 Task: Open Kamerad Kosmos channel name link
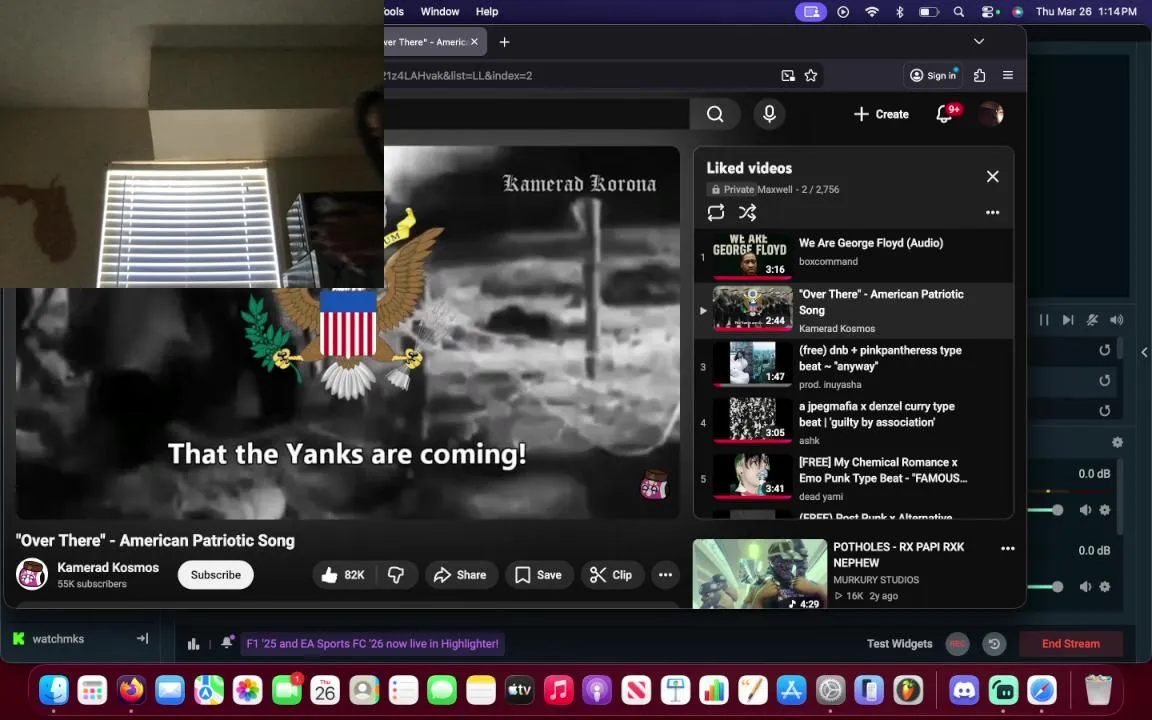coord(108,567)
